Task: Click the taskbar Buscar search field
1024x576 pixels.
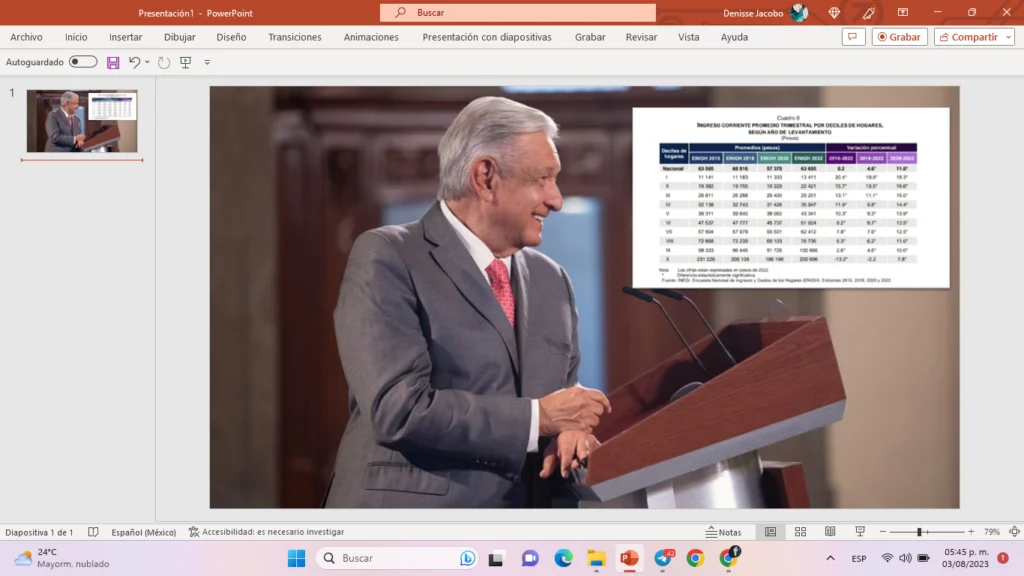Action: coord(397,558)
